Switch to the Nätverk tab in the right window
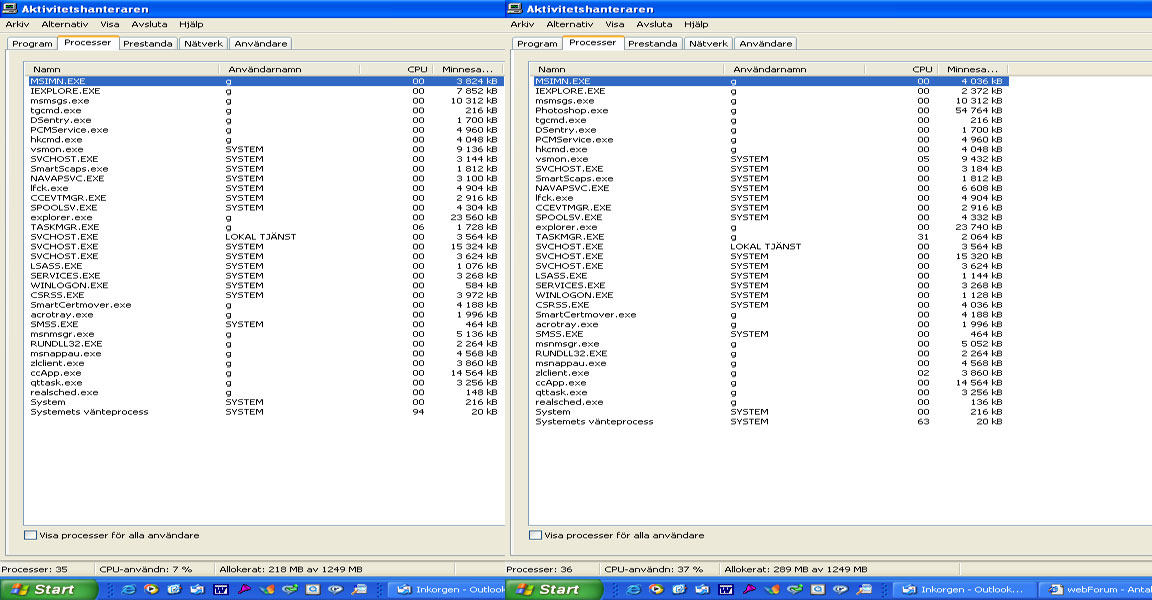This screenshot has height=600, width=1152. (708, 43)
